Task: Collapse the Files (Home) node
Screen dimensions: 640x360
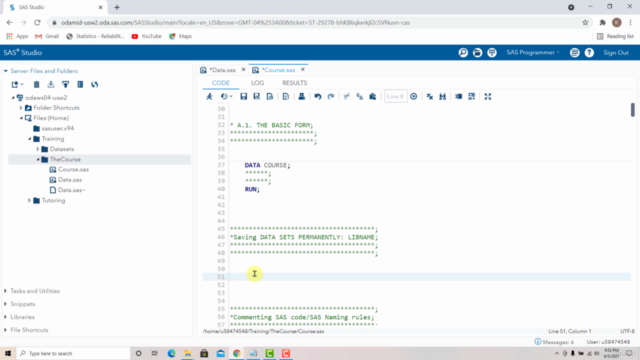Action: tap(21, 118)
